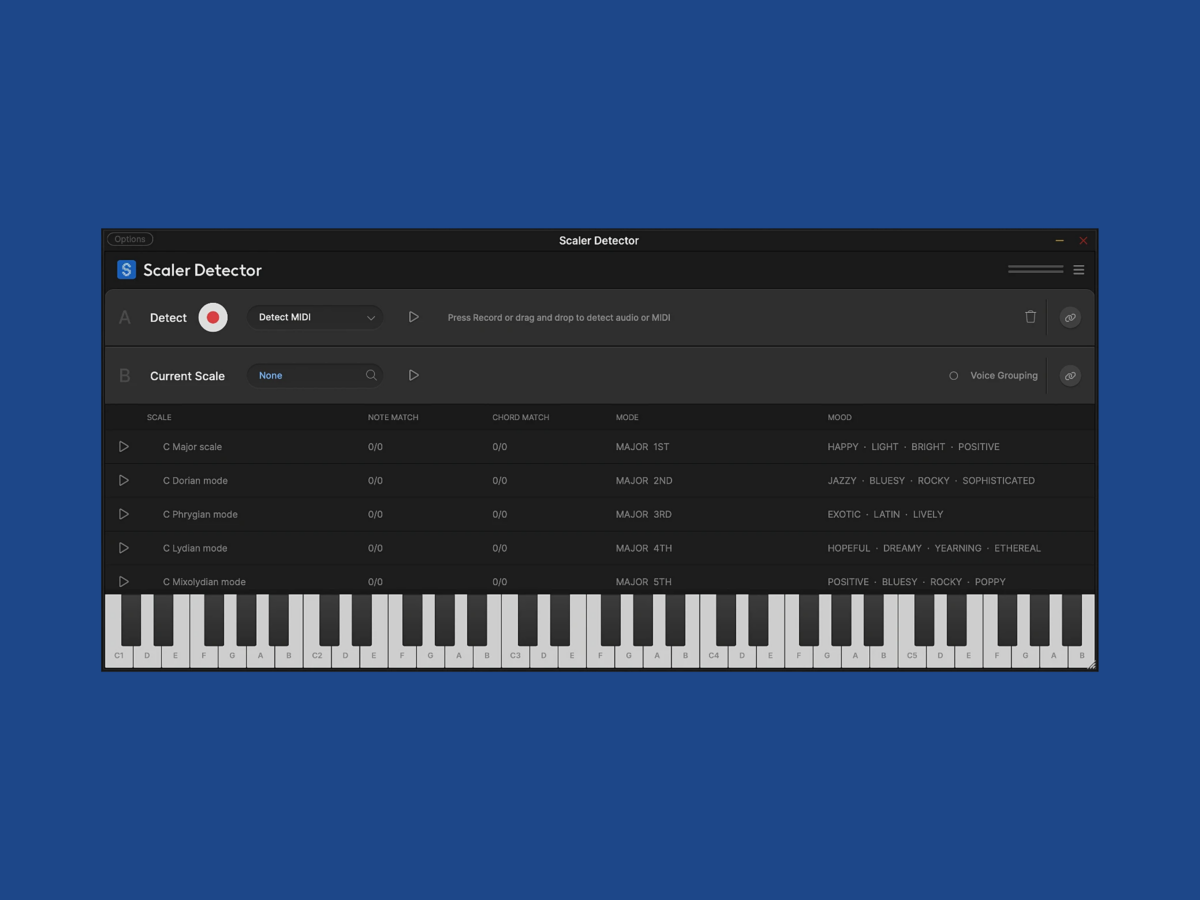Screen dimensions: 1200x900
Task: Minimize the Scaler Detector window
Action: point(1060,240)
